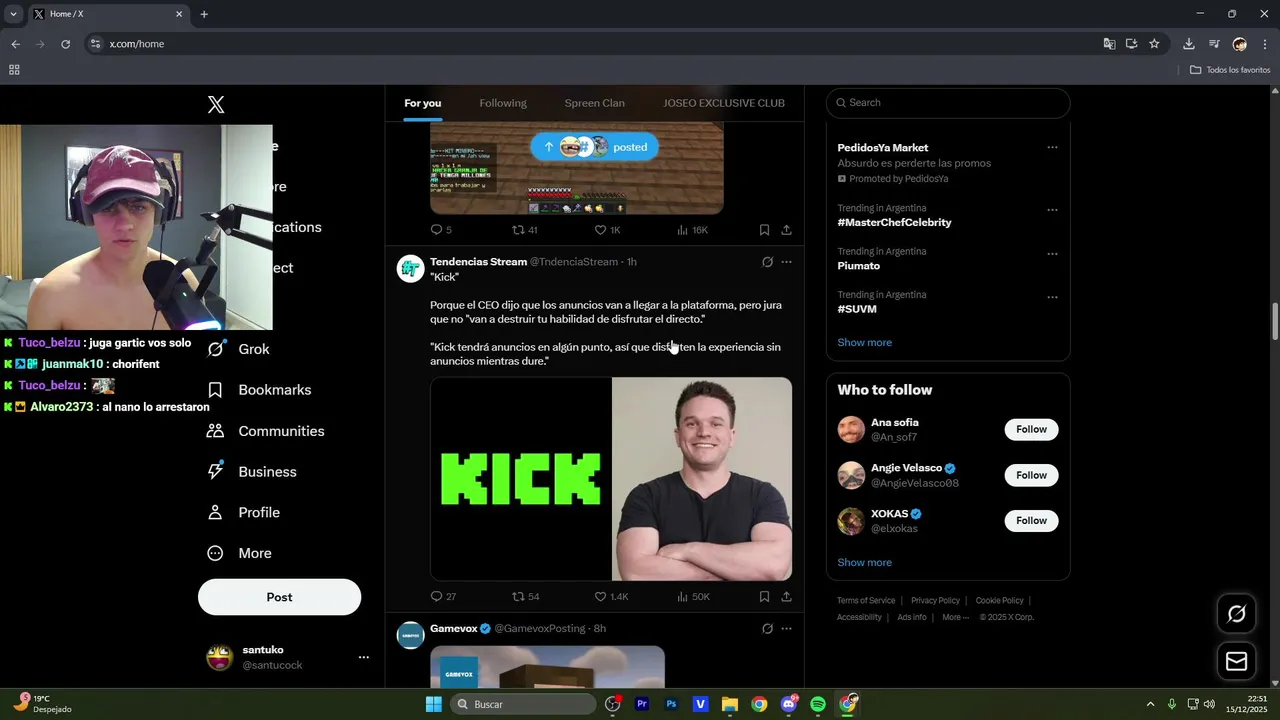Repost the post with 41 reposts
The height and width of the screenshot is (720, 1280).
[x=525, y=230]
